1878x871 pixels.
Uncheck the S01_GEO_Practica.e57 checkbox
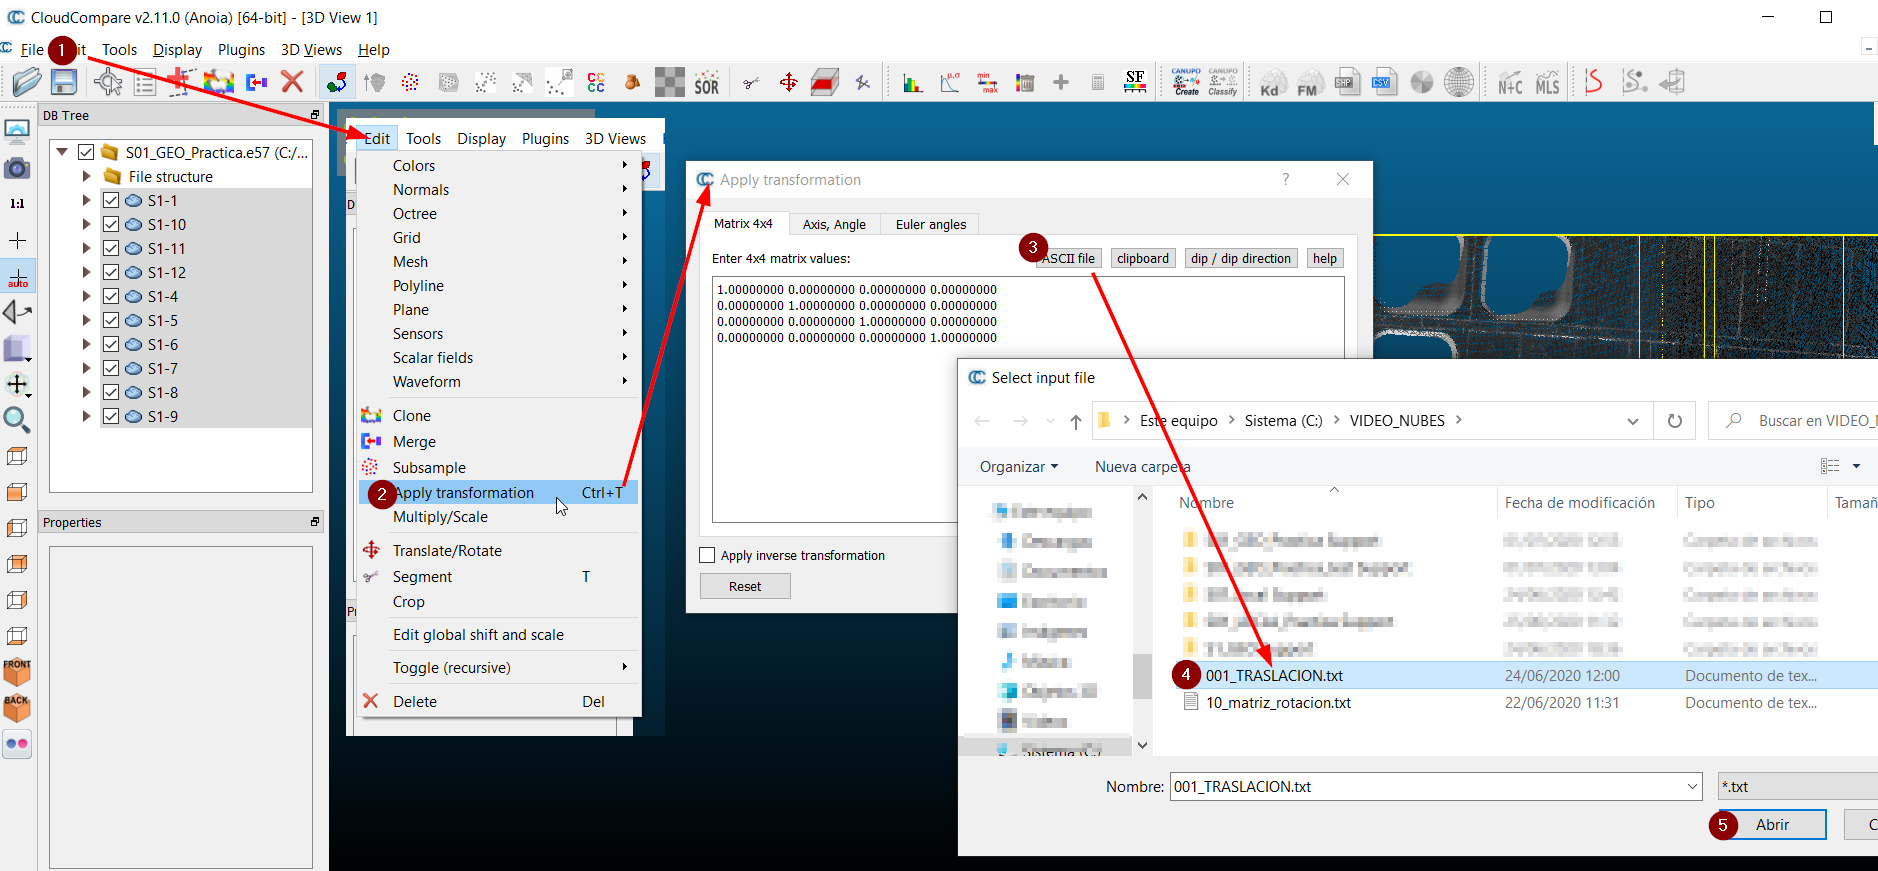click(x=86, y=152)
